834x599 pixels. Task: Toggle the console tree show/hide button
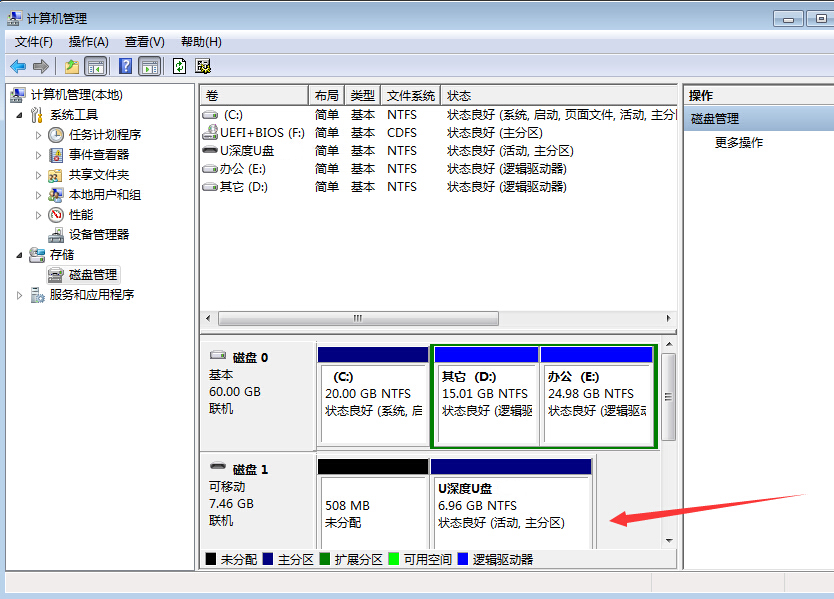[96, 66]
